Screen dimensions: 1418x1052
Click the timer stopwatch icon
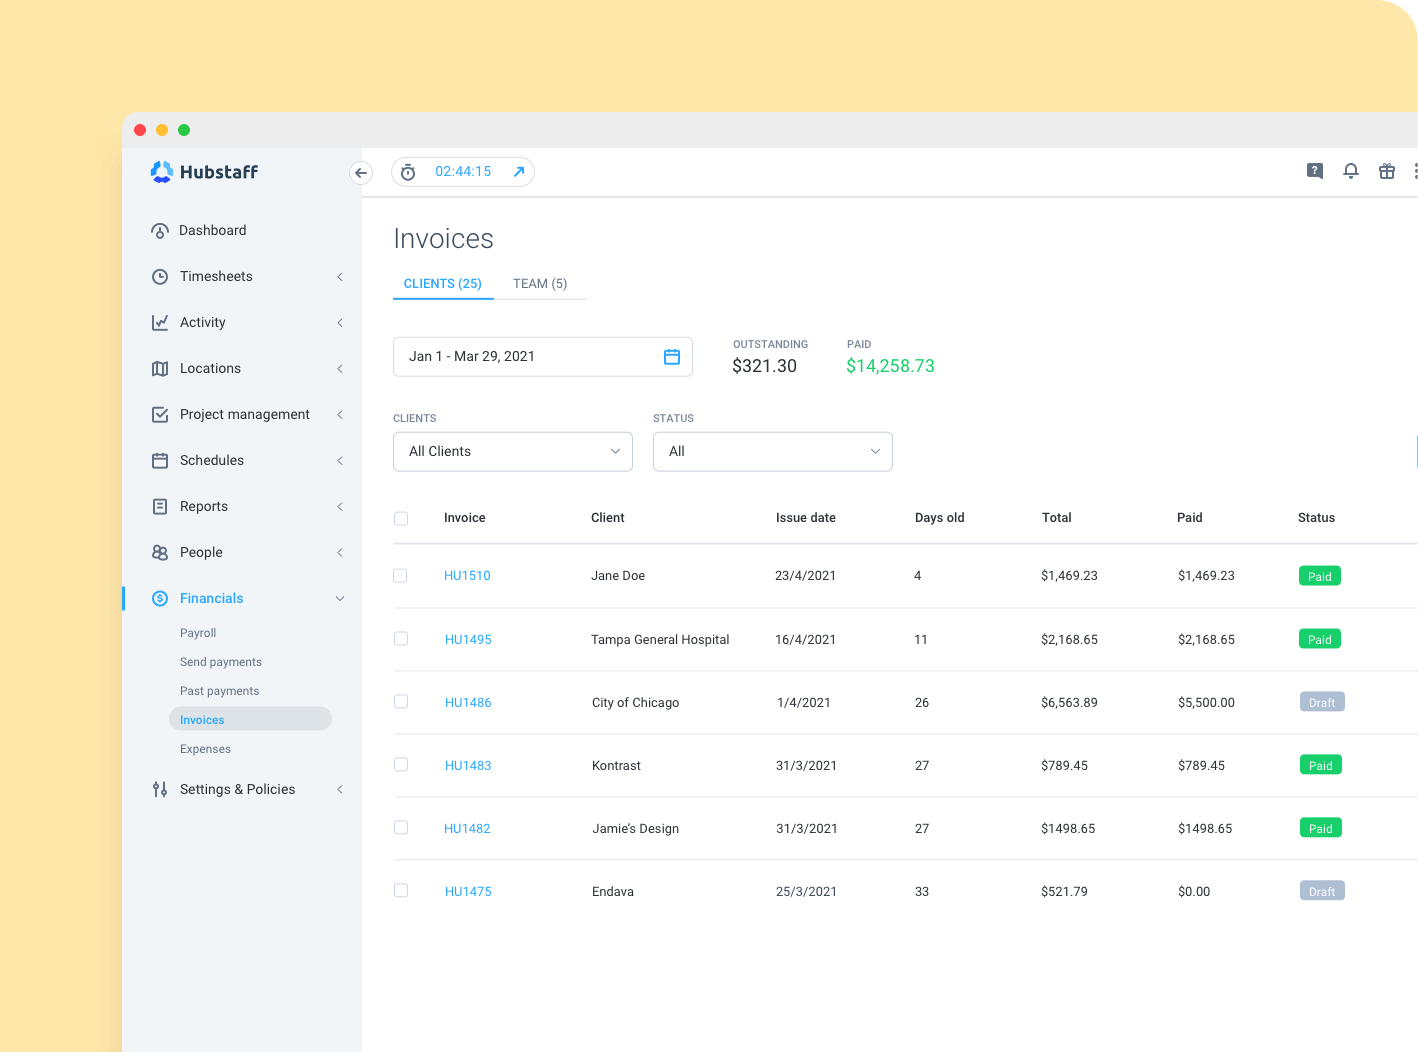(x=408, y=172)
